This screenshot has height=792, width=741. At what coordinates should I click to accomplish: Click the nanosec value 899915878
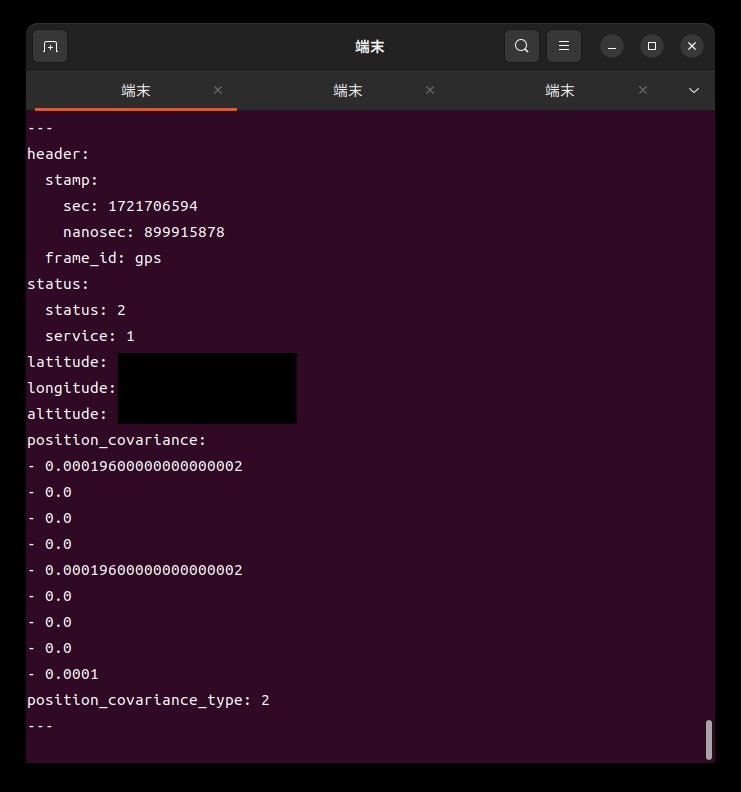tap(184, 232)
